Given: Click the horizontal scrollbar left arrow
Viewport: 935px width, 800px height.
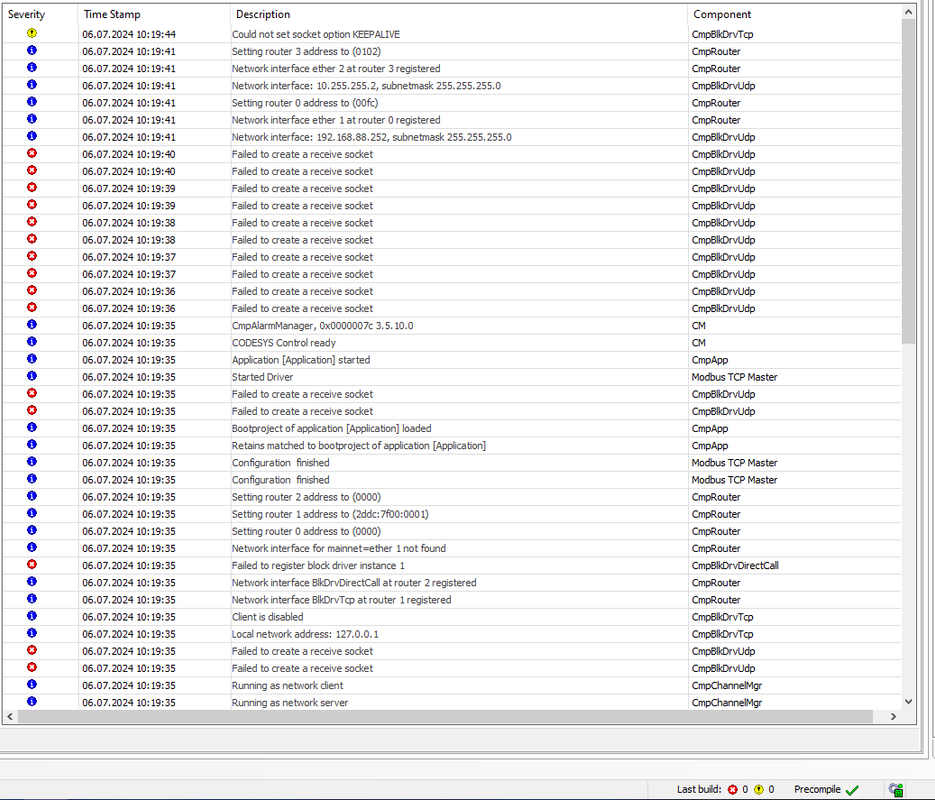Looking at the screenshot, I should click(10, 717).
